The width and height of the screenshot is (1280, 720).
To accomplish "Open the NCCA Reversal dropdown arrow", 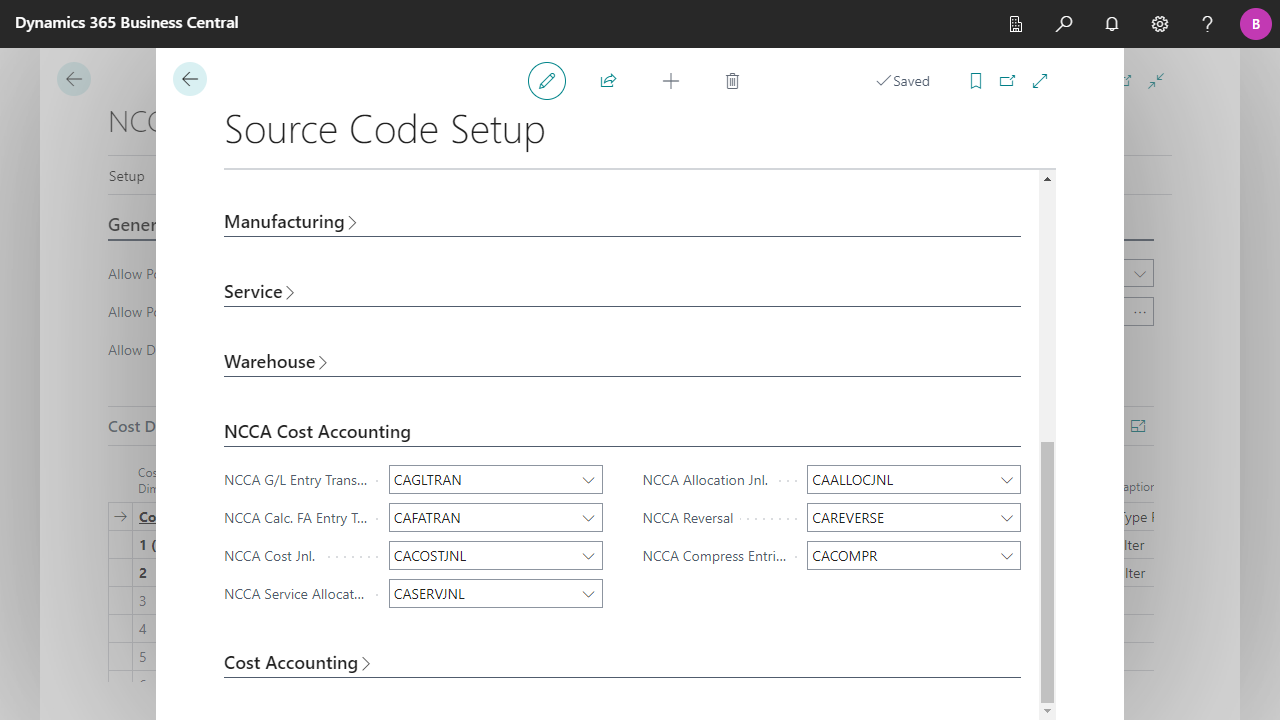I will [1007, 518].
